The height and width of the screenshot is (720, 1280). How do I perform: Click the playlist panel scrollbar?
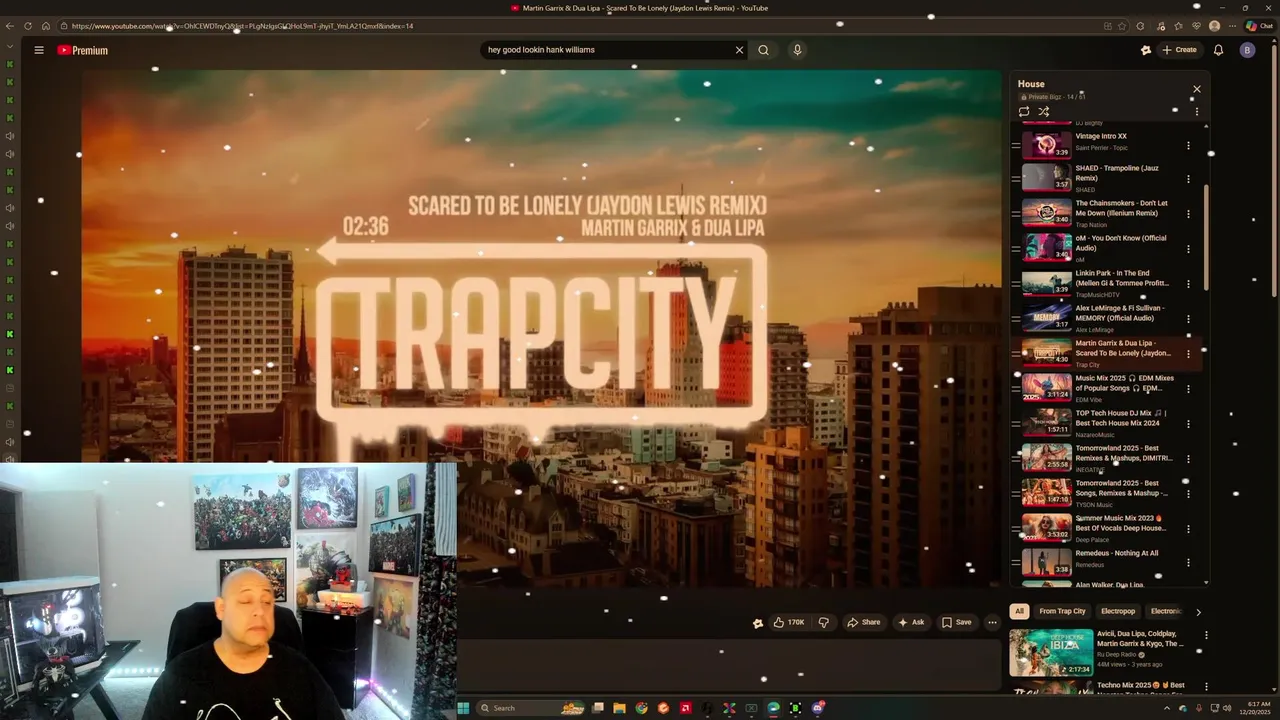pyautogui.click(x=1206, y=235)
